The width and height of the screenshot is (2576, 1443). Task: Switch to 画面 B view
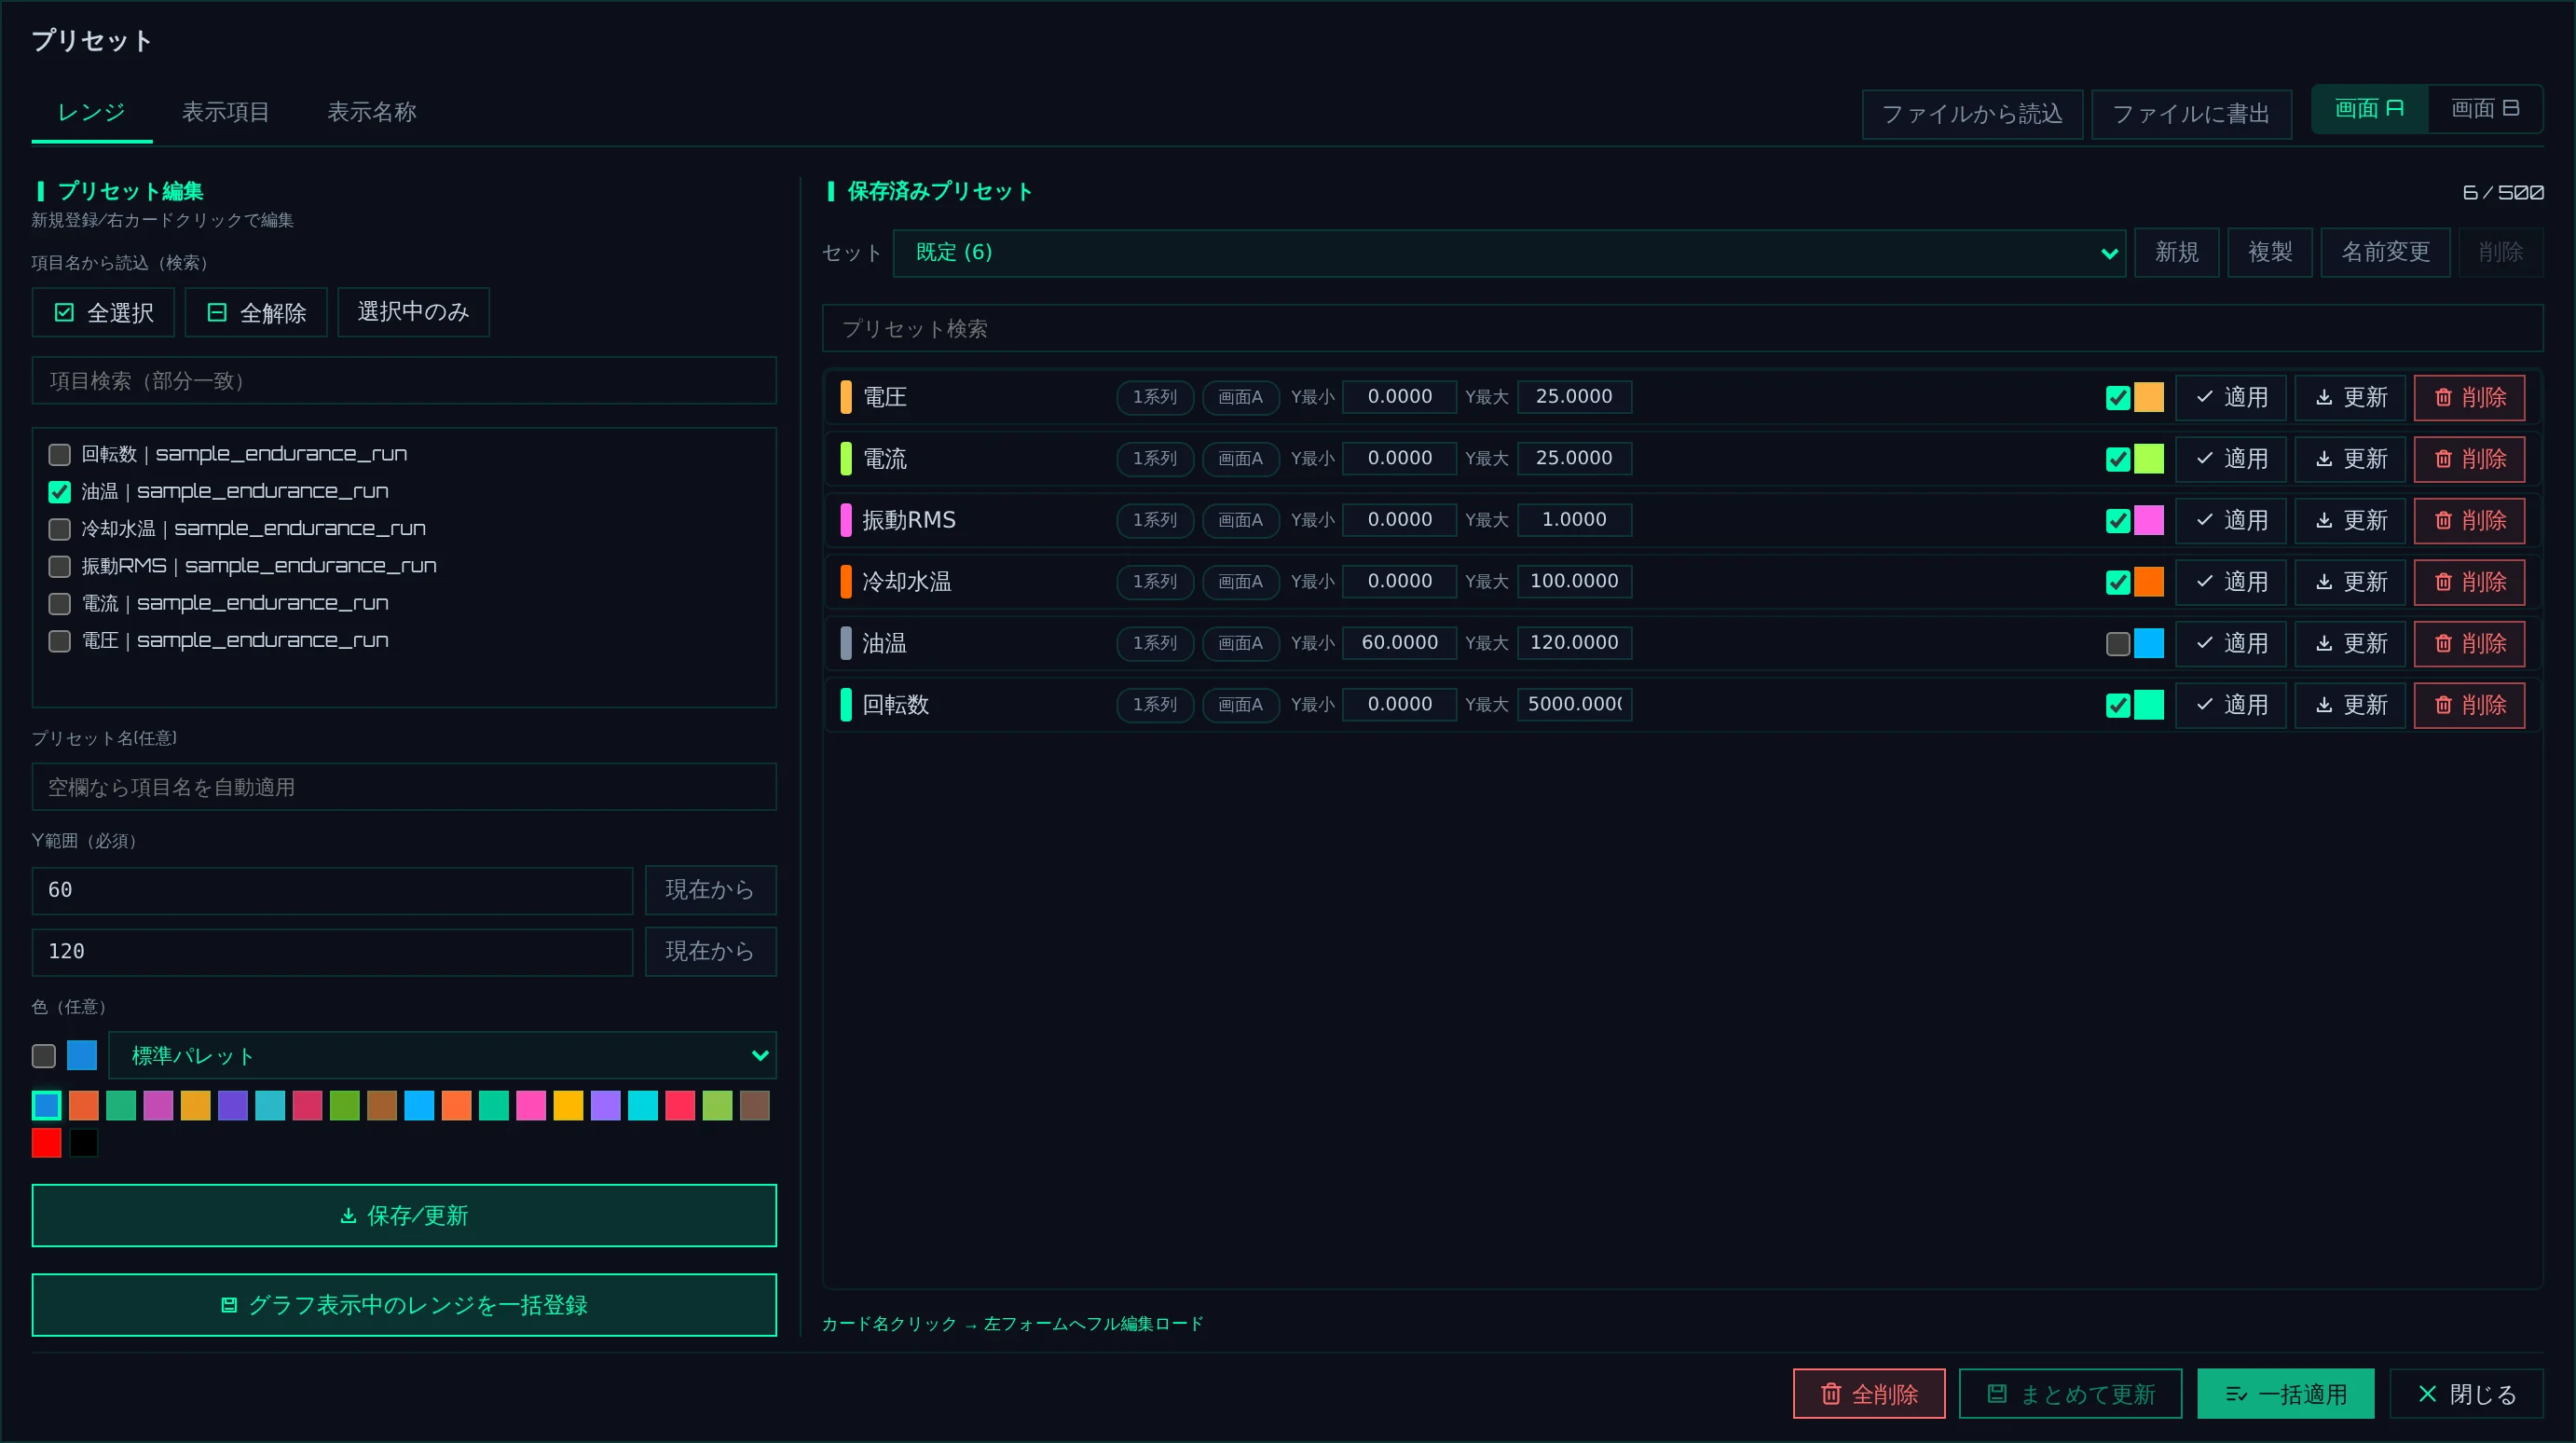coord(2485,109)
